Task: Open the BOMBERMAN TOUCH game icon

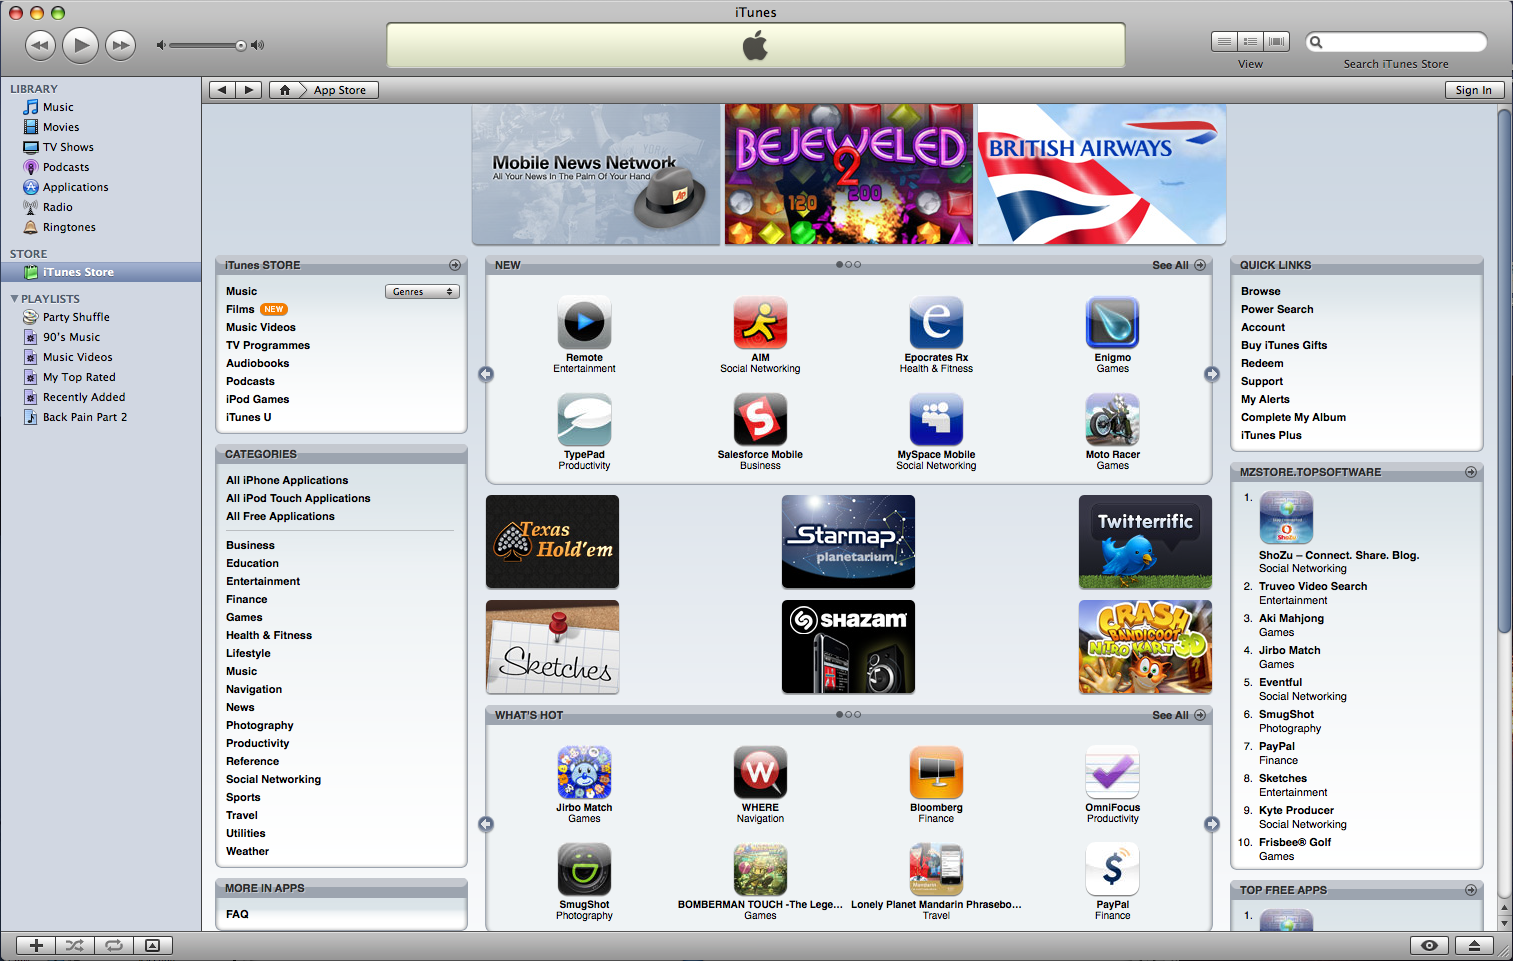Action: click(760, 870)
